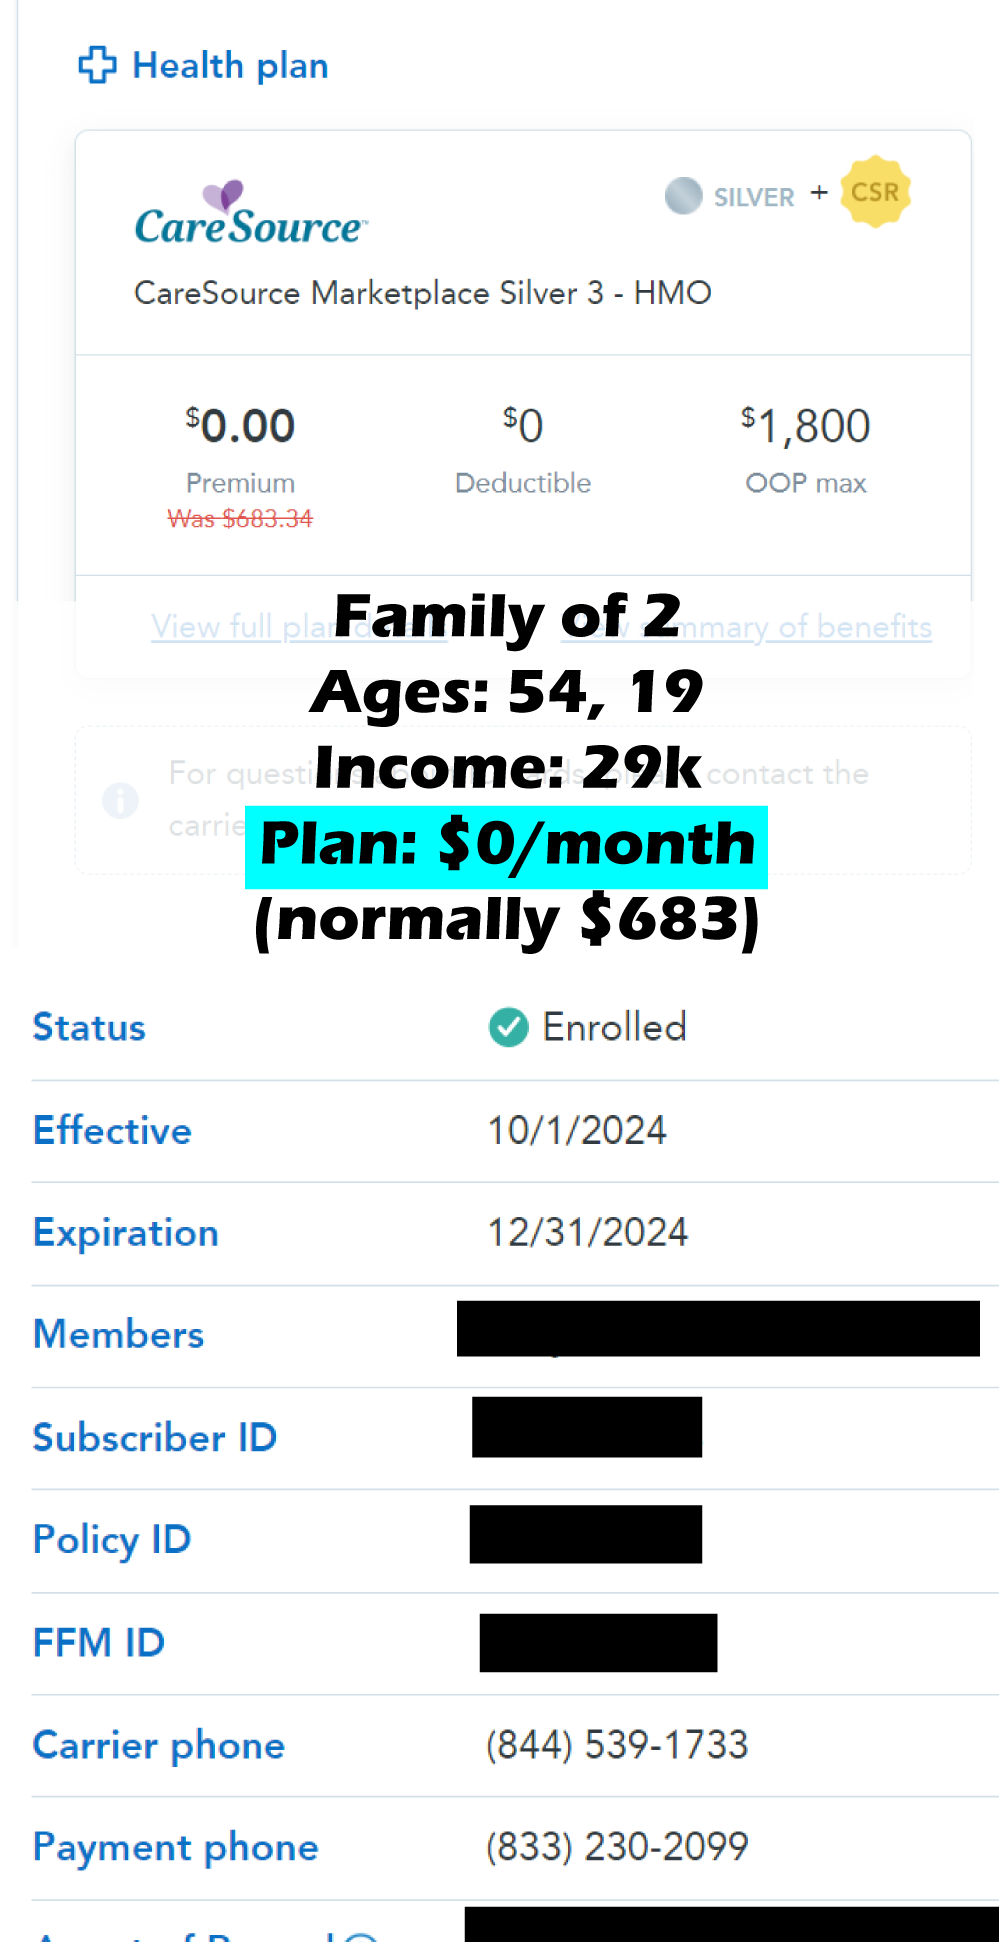Viewport: 1000px width, 1942px height.
Task: Click the effective date 10/1/2024
Action: [577, 1131]
